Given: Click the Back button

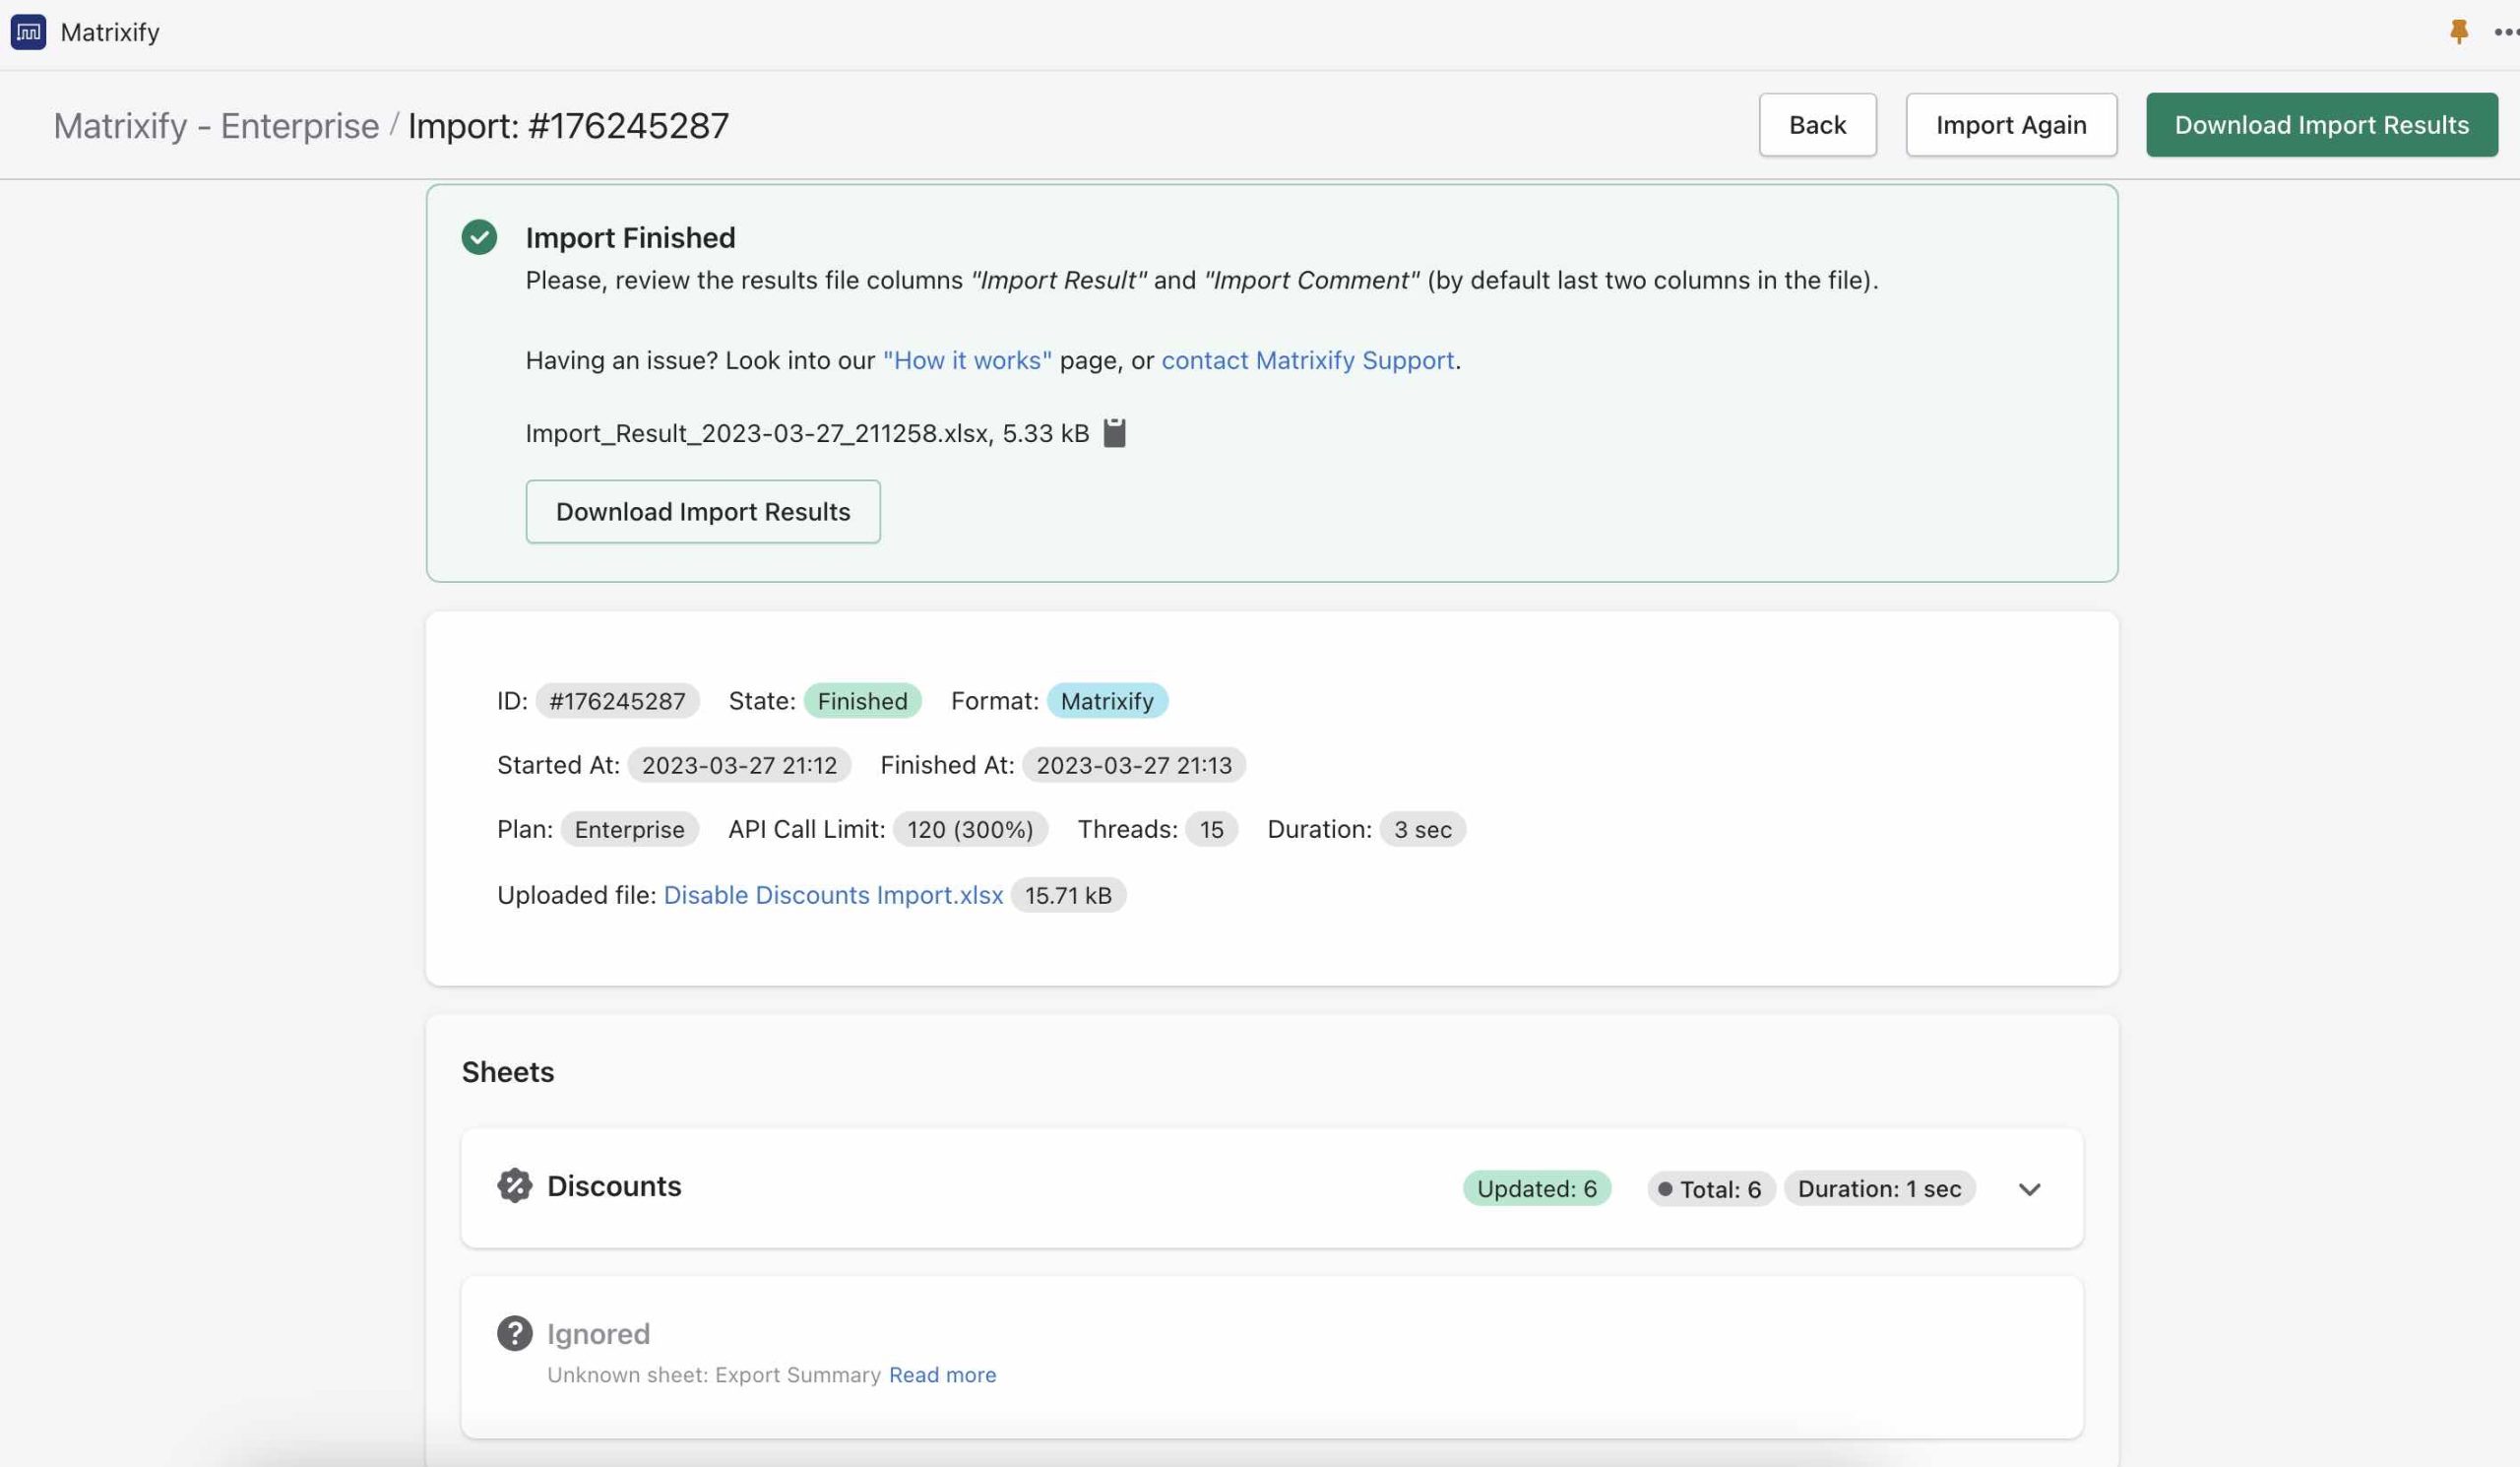Looking at the screenshot, I should point(1817,125).
